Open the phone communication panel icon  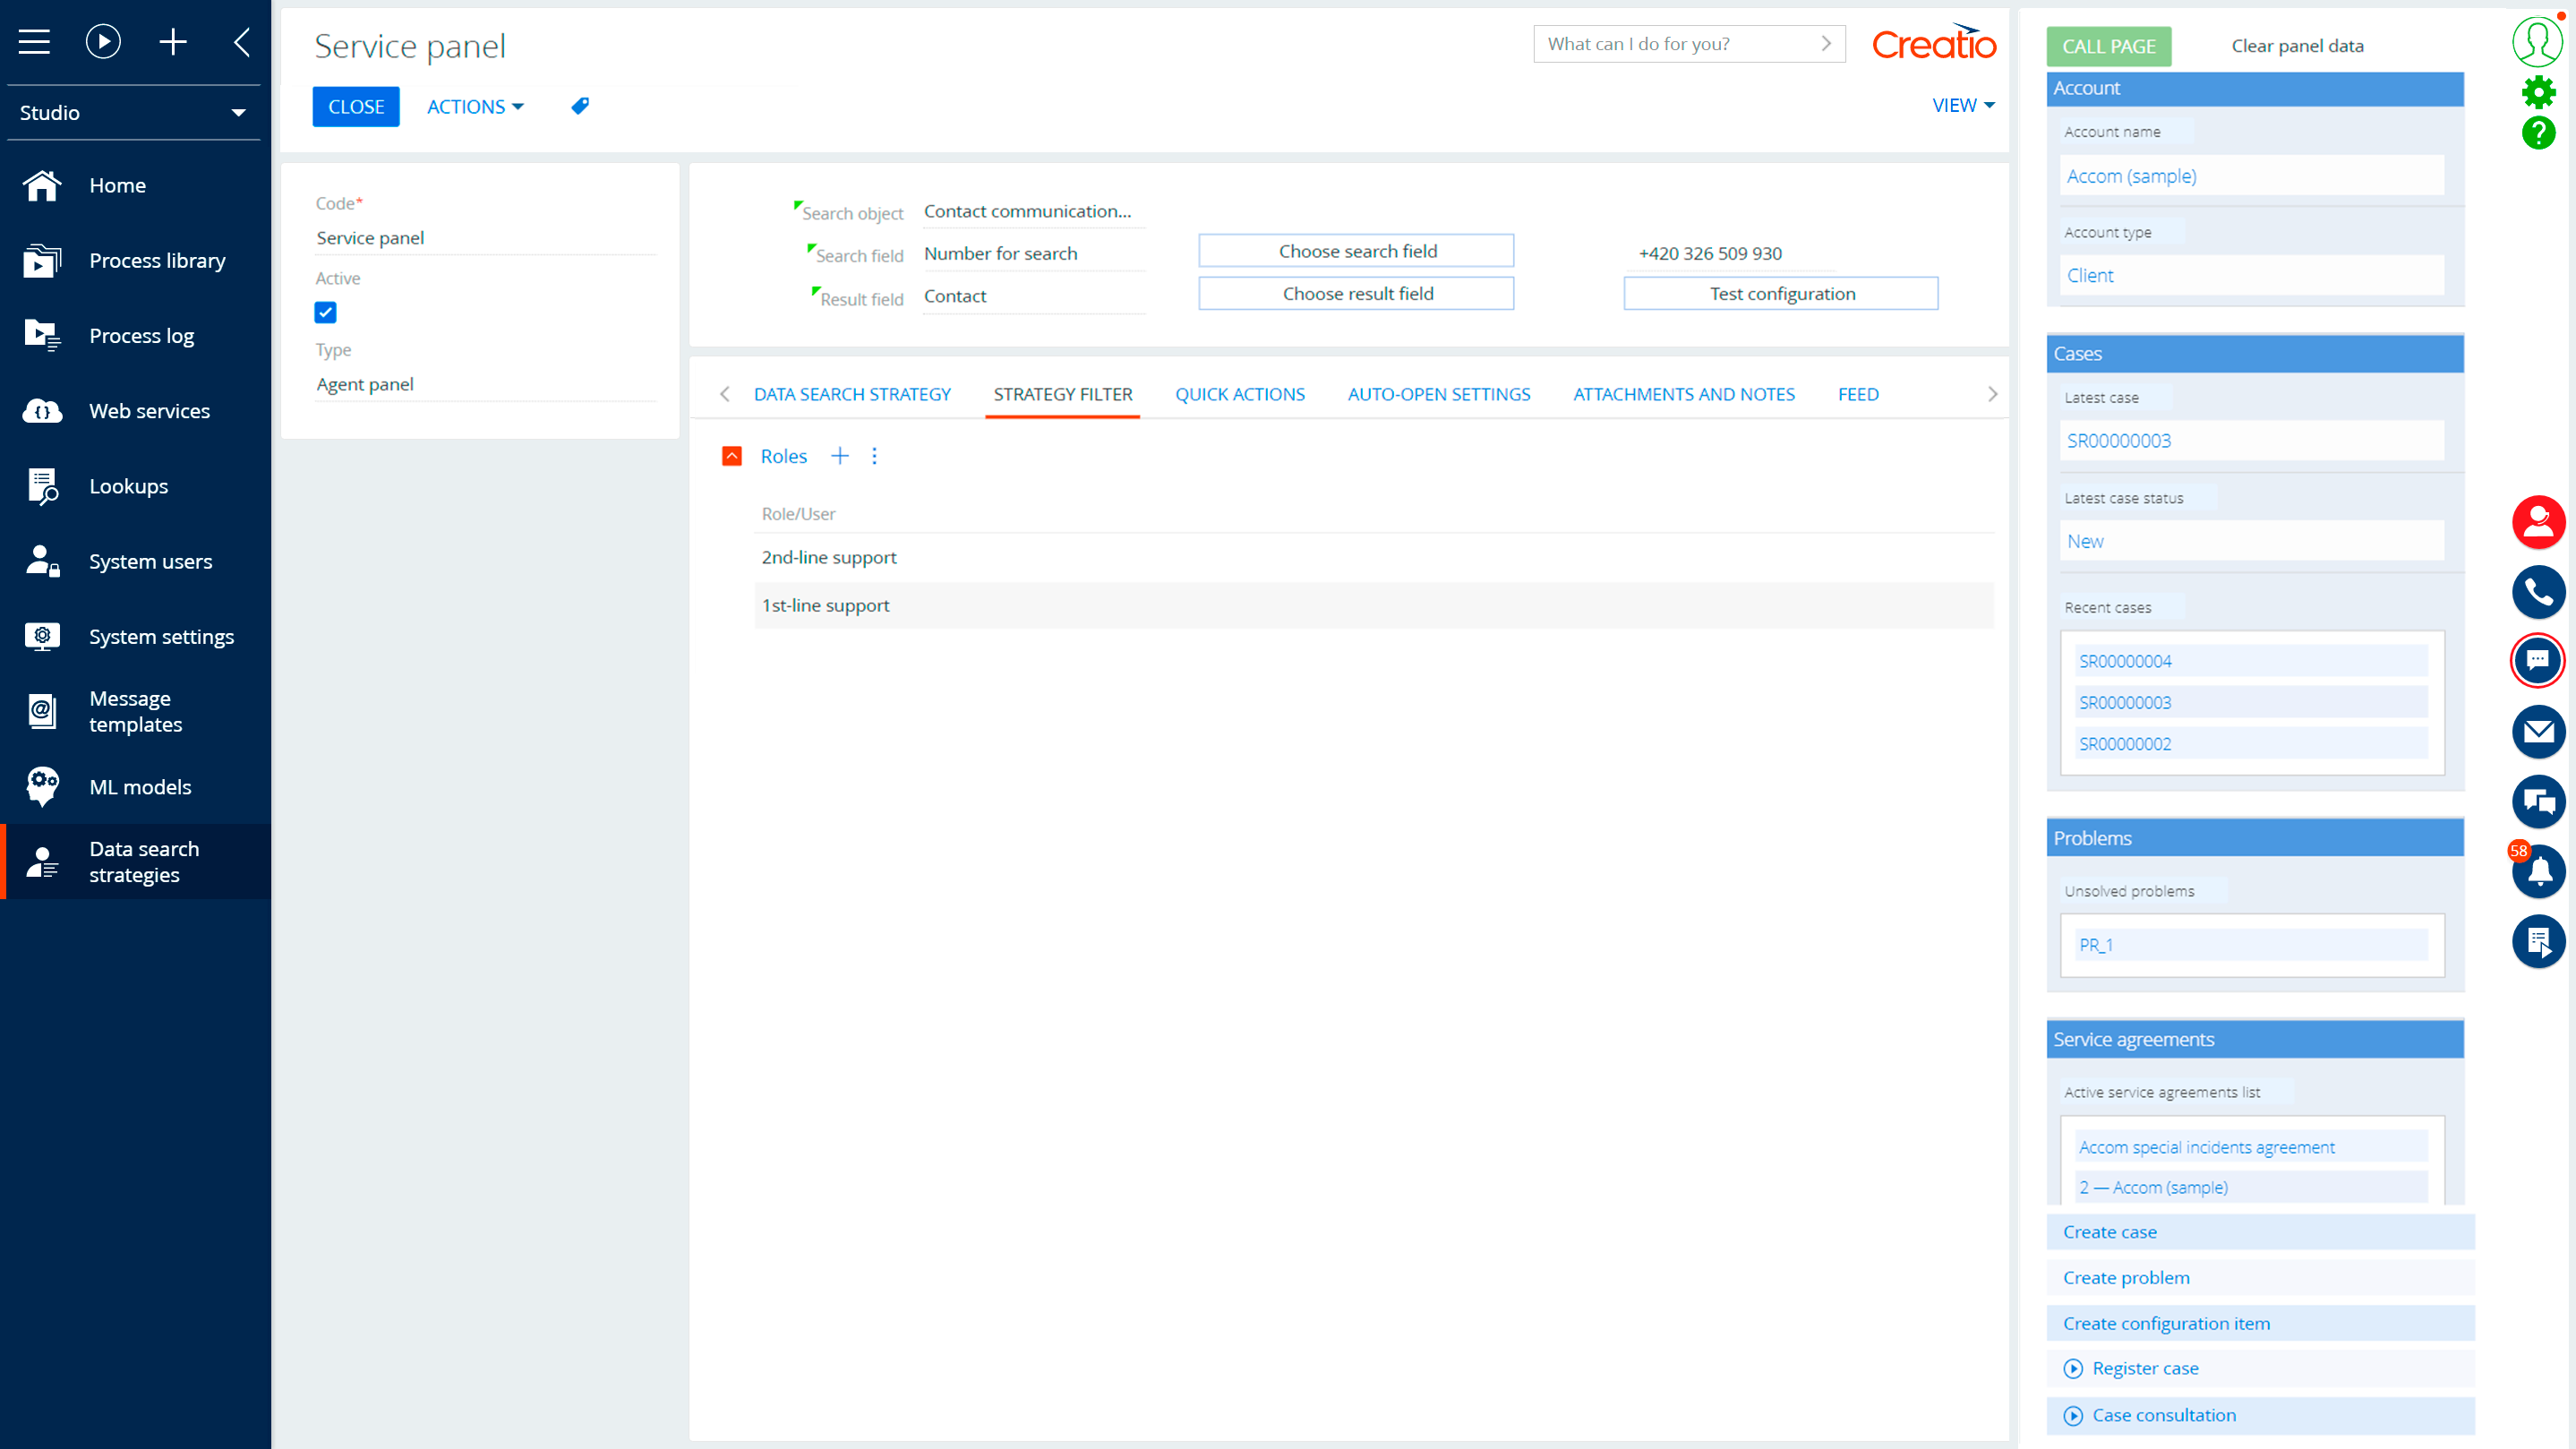tap(2538, 592)
